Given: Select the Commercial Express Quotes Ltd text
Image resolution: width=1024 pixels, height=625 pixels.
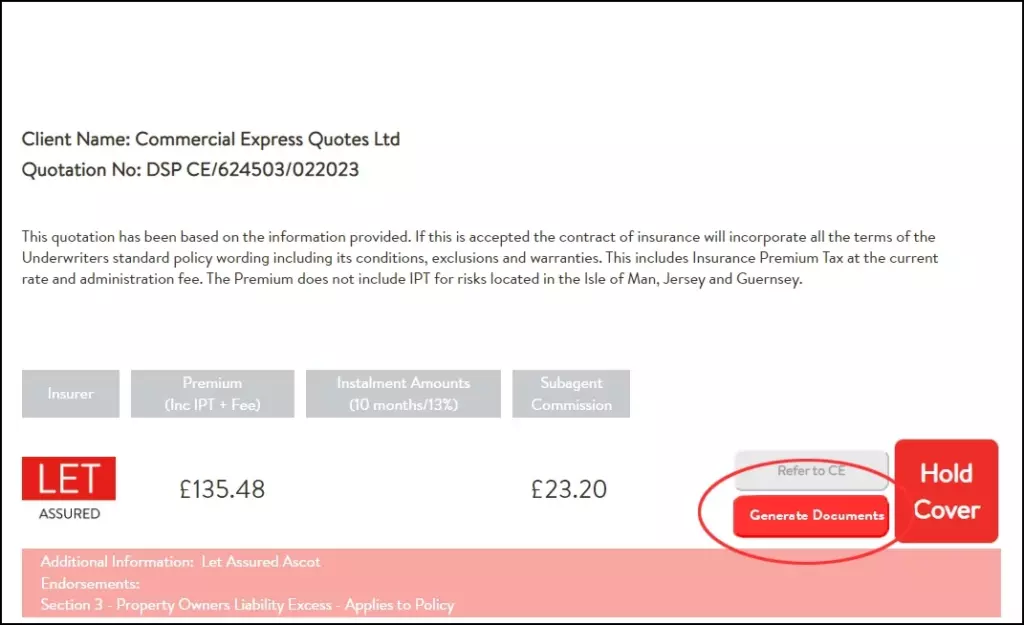Looking at the screenshot, I should (x=267, y=139).
